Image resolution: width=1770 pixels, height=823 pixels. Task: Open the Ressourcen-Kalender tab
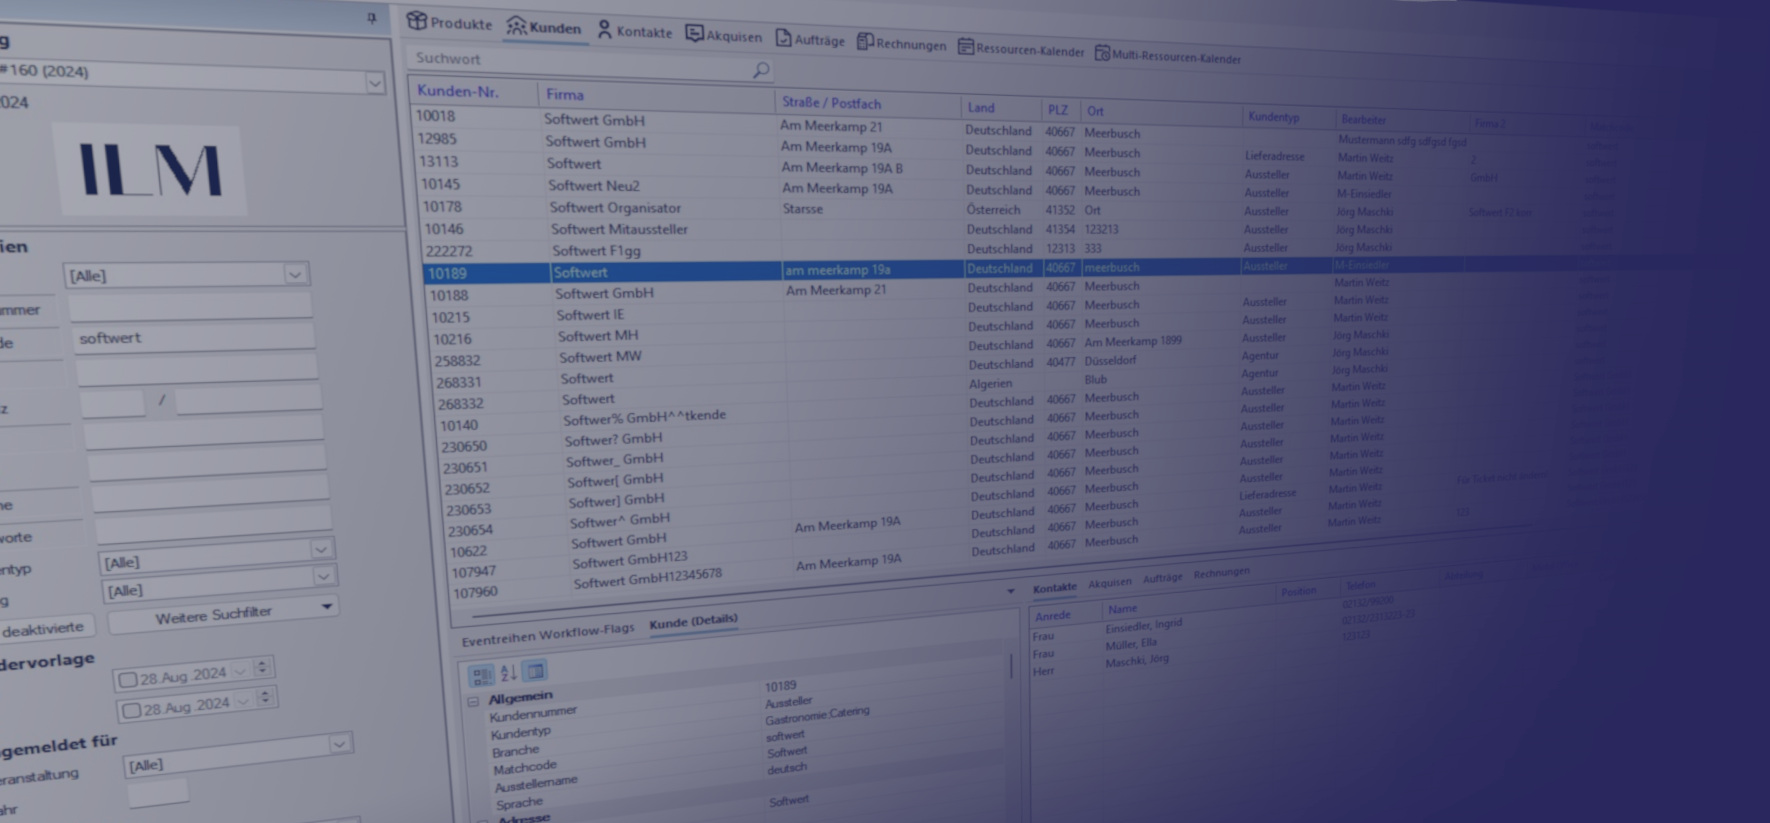pos(1021,49)
